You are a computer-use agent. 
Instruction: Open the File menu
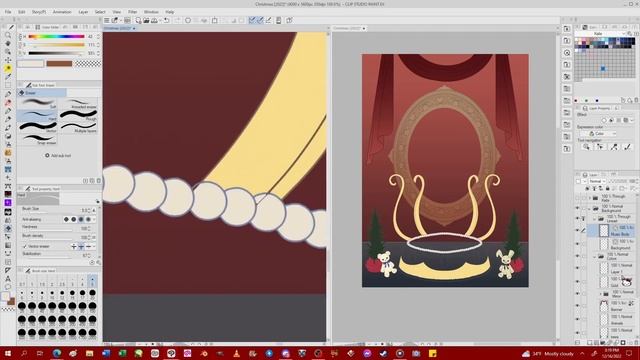point(8,12)
